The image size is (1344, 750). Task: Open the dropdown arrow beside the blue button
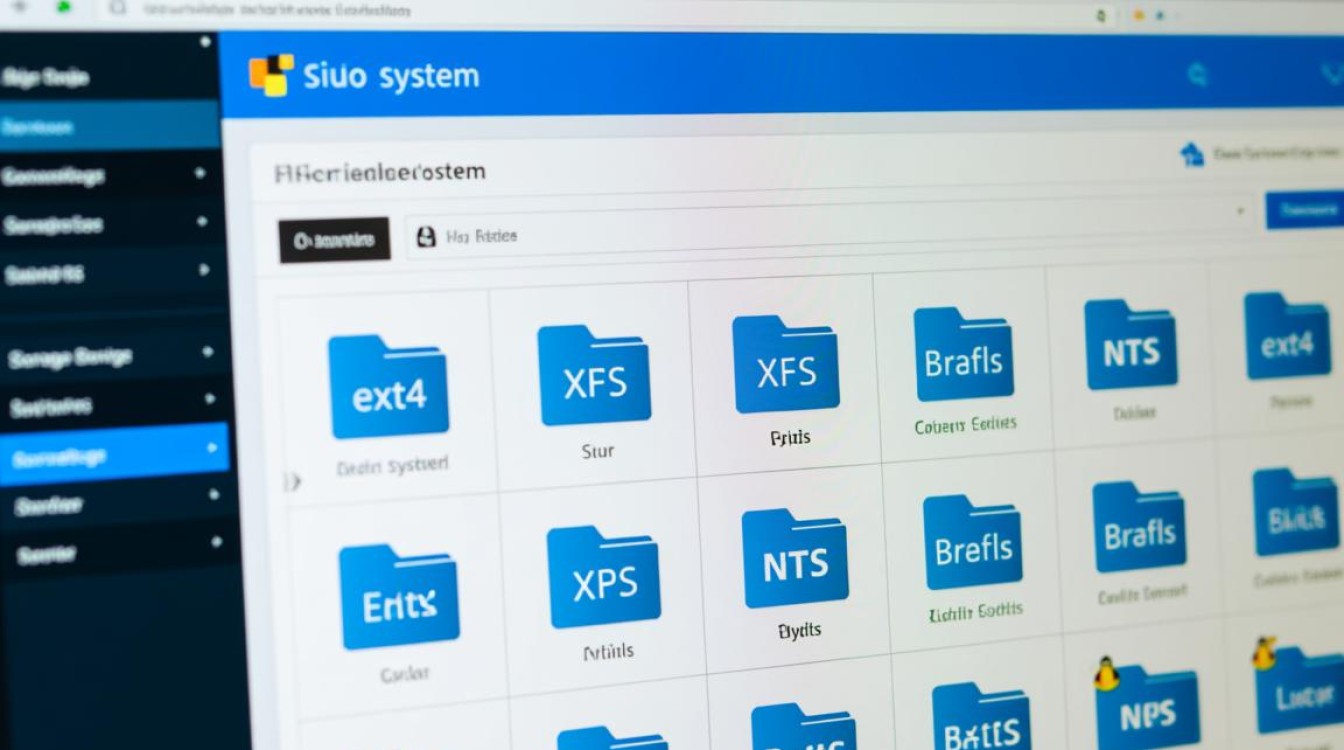1241,211
